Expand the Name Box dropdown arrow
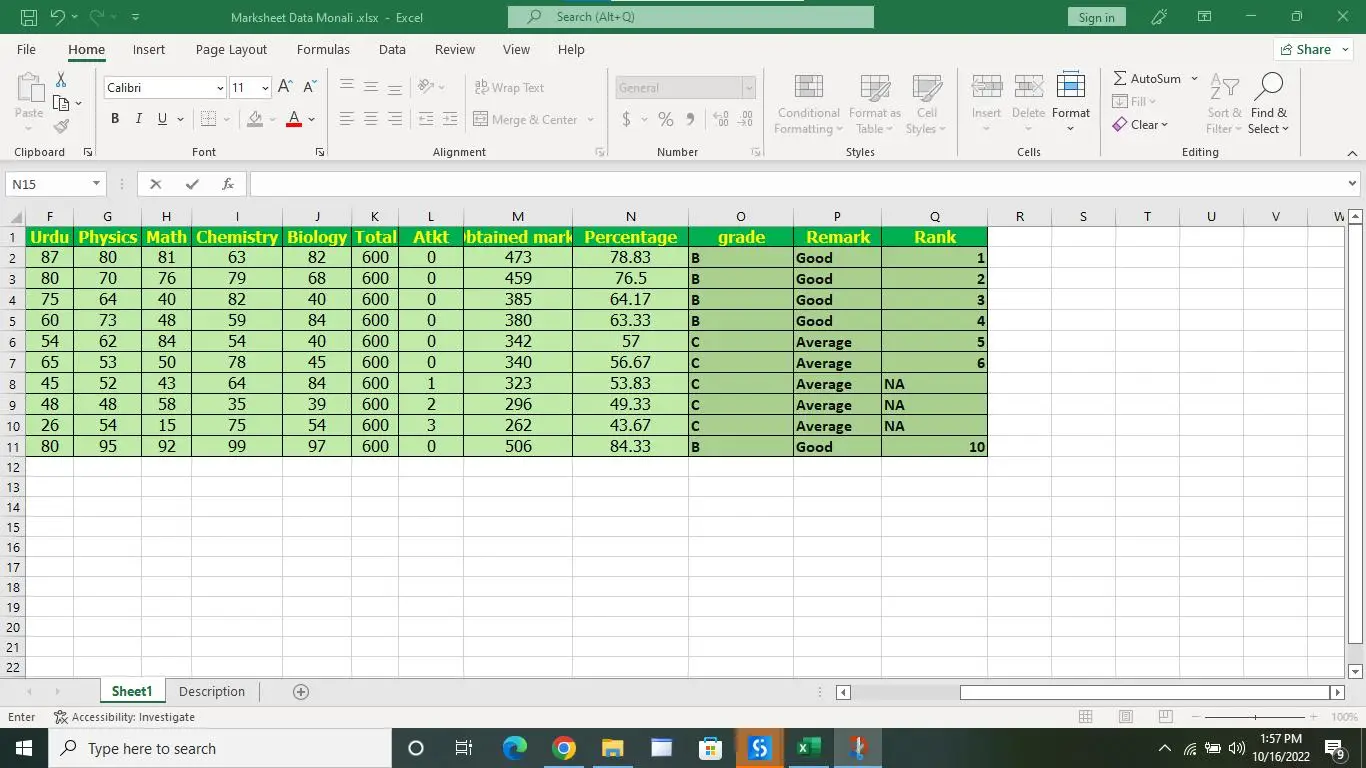 [x=96, y=184]
